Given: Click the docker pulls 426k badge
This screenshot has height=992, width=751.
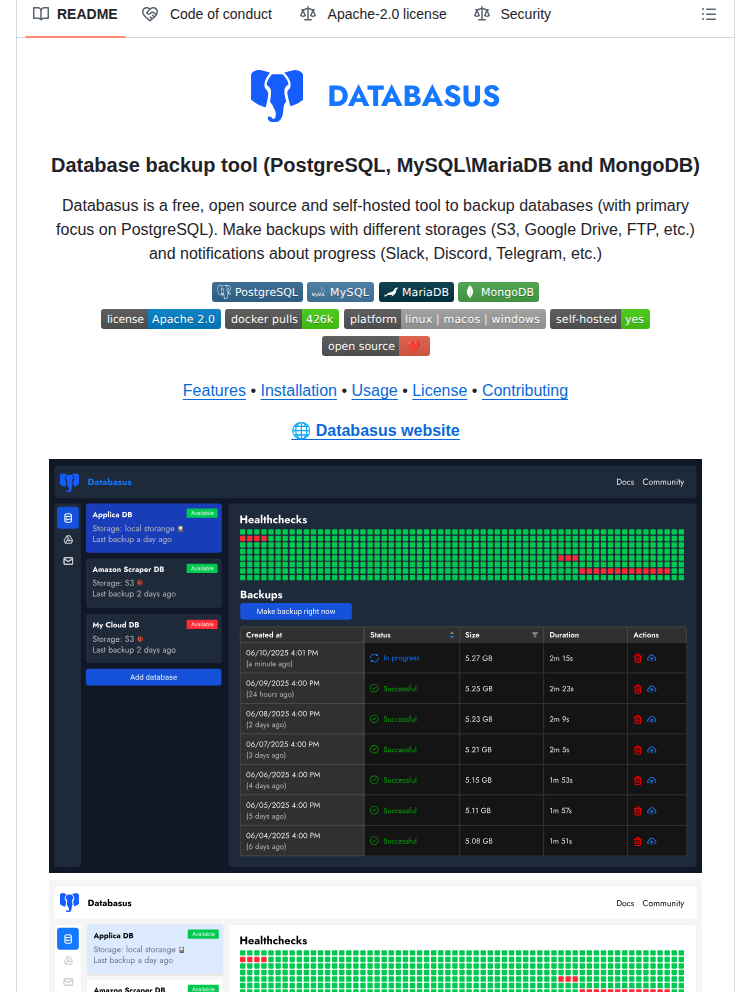Looking at the screenshot, I should tap(282, 319).
